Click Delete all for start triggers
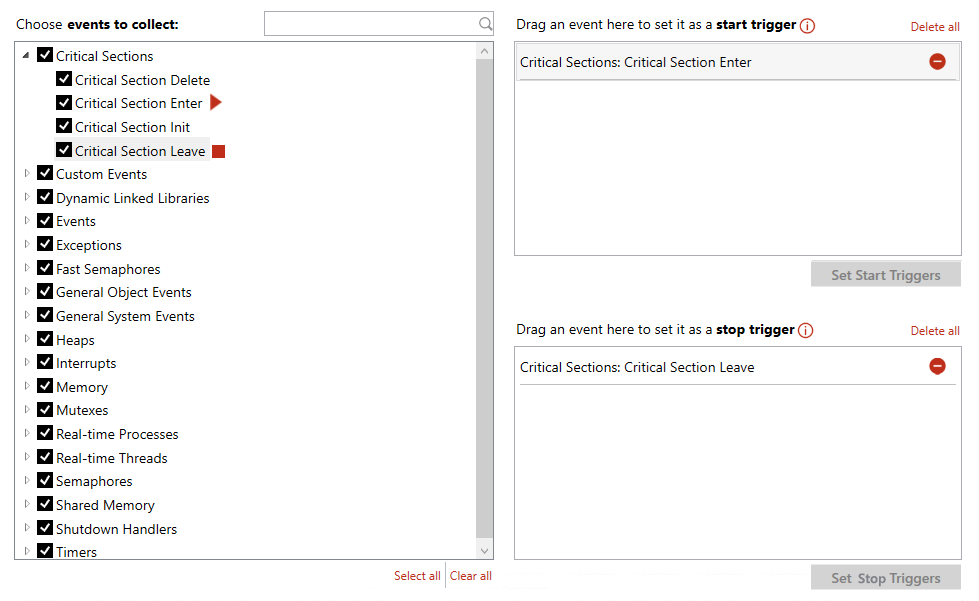Screen dimensions: 979x601 click(x=934, y=27)
